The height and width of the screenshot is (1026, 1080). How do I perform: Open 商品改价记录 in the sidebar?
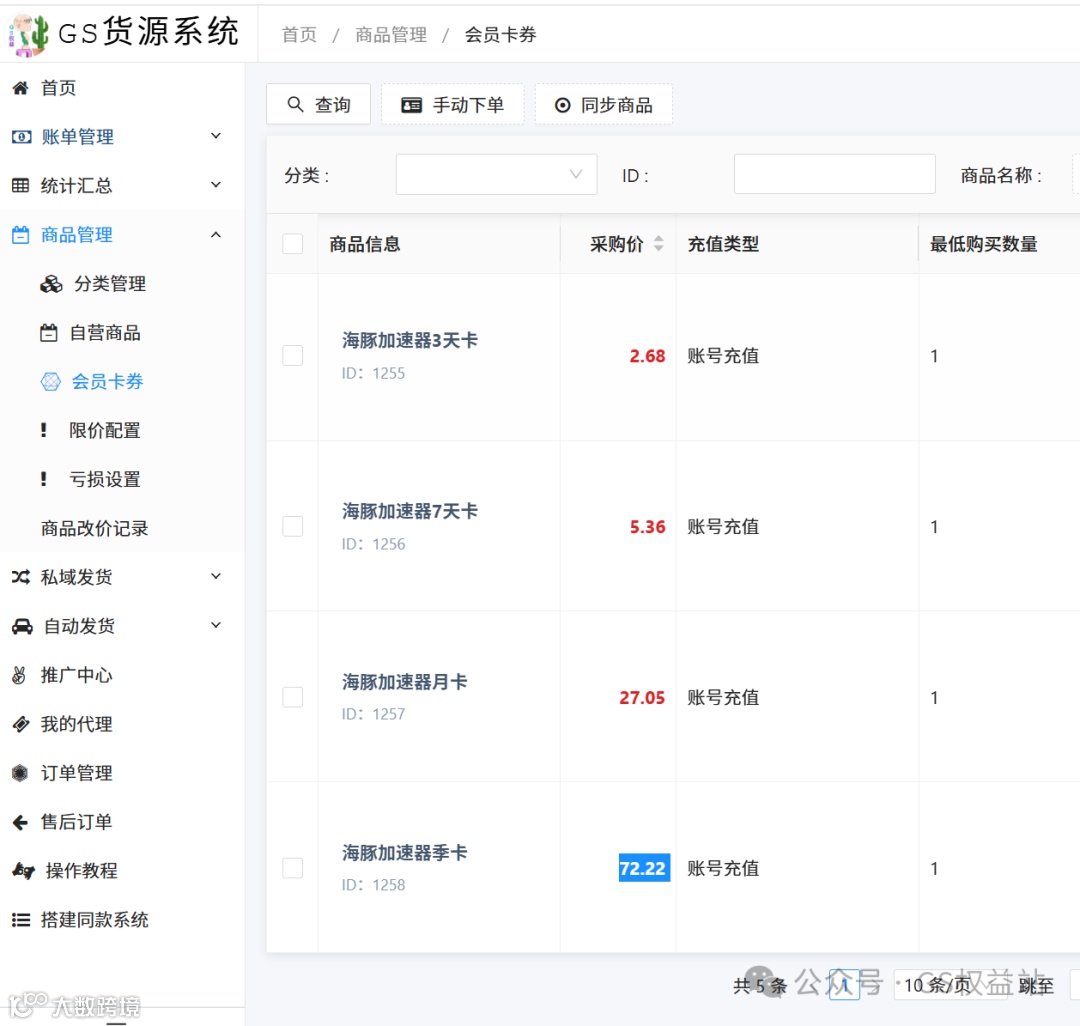pos(94,528)
